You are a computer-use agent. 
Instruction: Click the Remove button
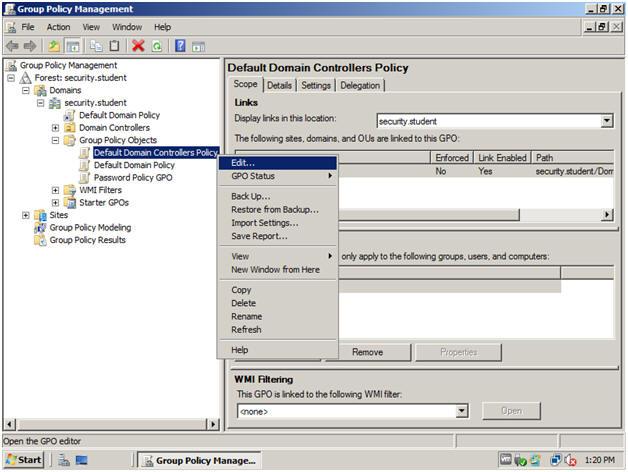tap(368, 352)
